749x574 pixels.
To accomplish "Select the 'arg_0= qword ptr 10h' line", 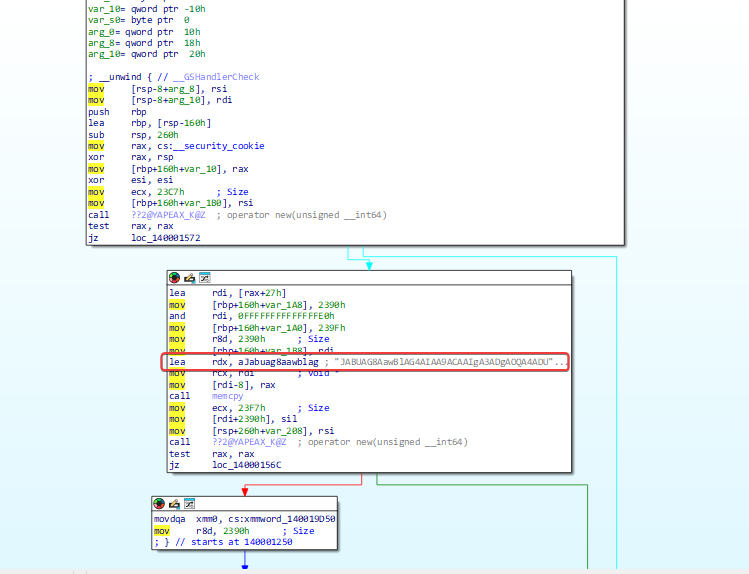I will pos(144,32).
